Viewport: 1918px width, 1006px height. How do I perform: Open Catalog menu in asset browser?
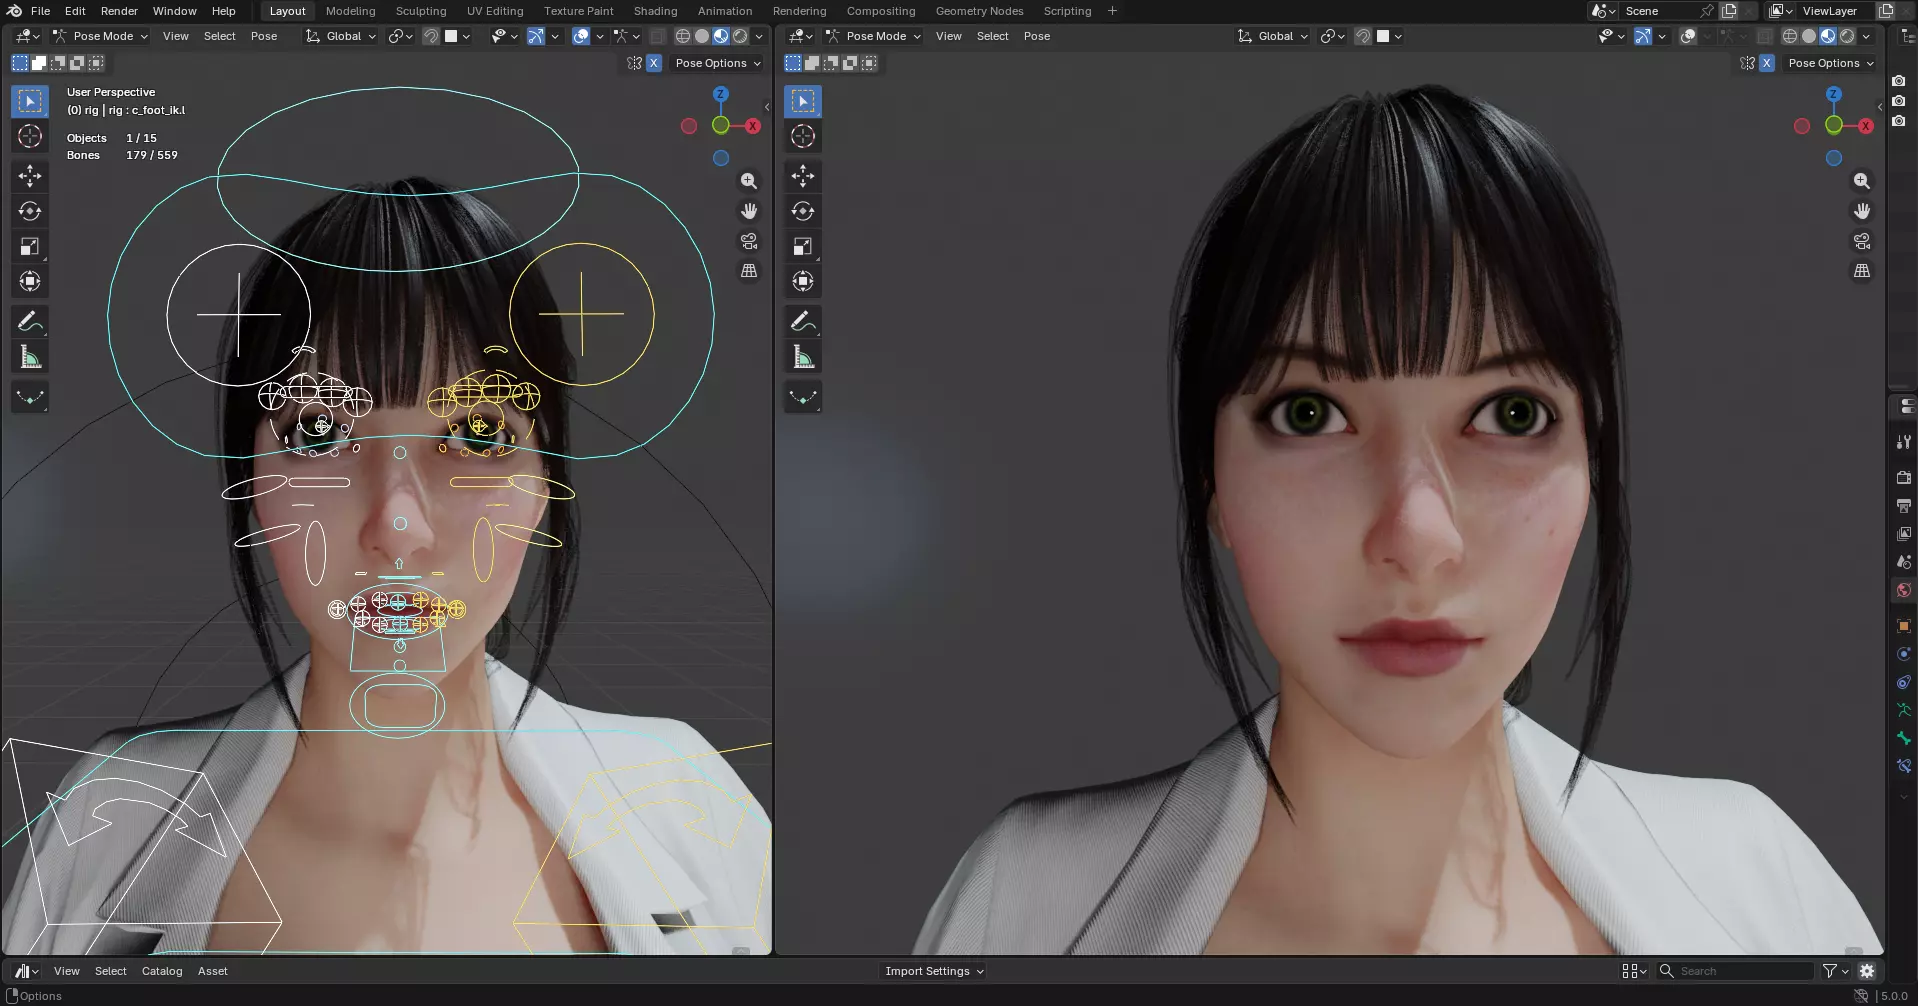pyautogui.click(x=162, y=971)
